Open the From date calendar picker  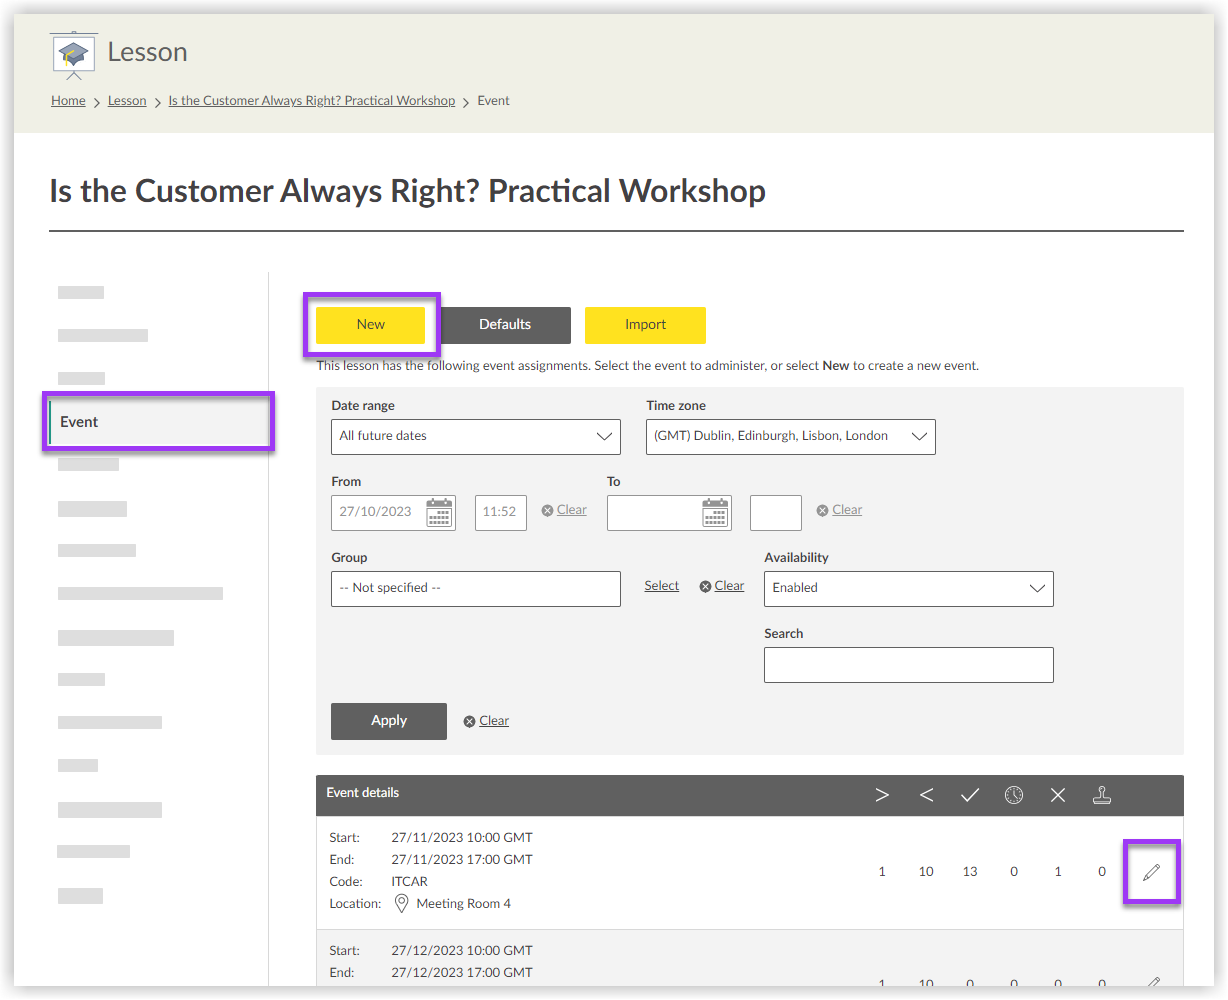pyautogui.click(x=439, y=512)
